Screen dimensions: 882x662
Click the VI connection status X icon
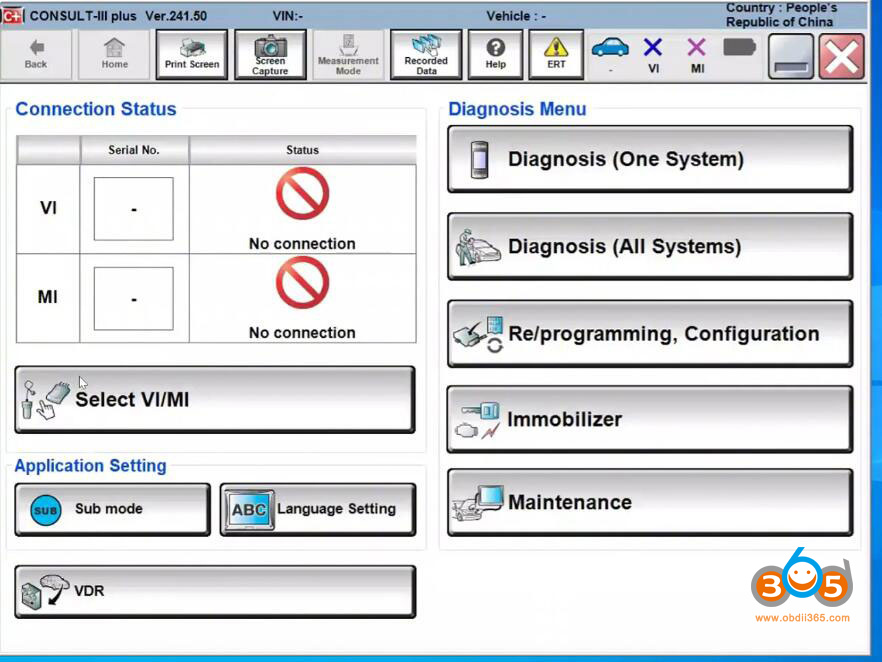[652, 48]
